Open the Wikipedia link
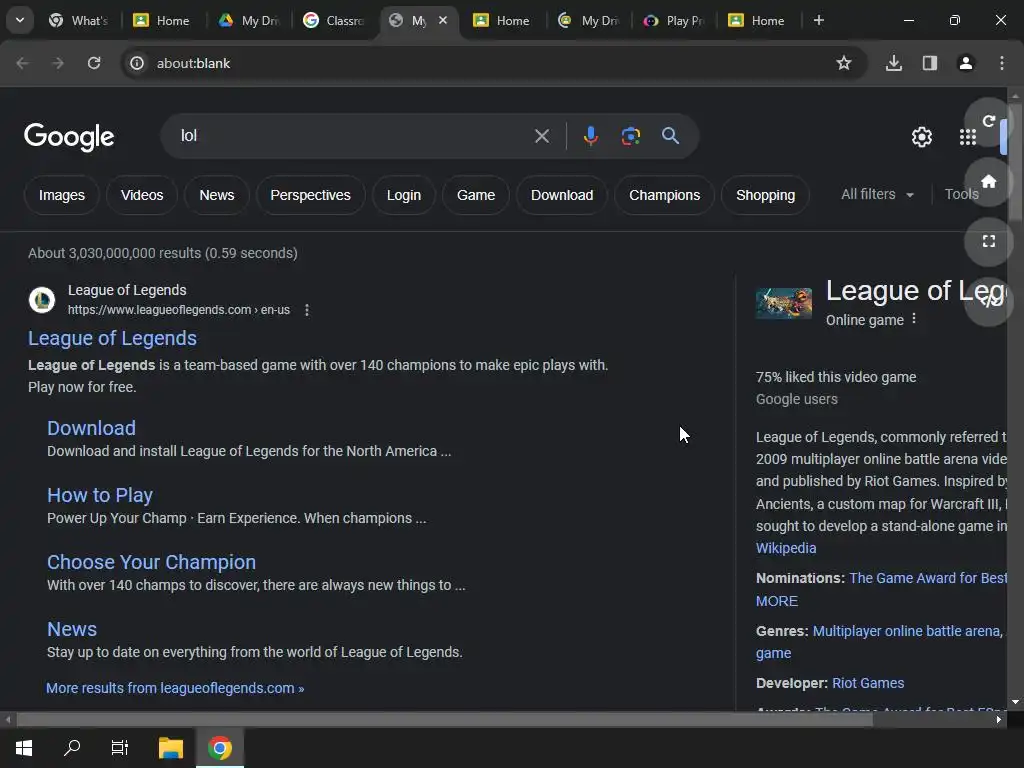1024x768 pixels. 786,548
